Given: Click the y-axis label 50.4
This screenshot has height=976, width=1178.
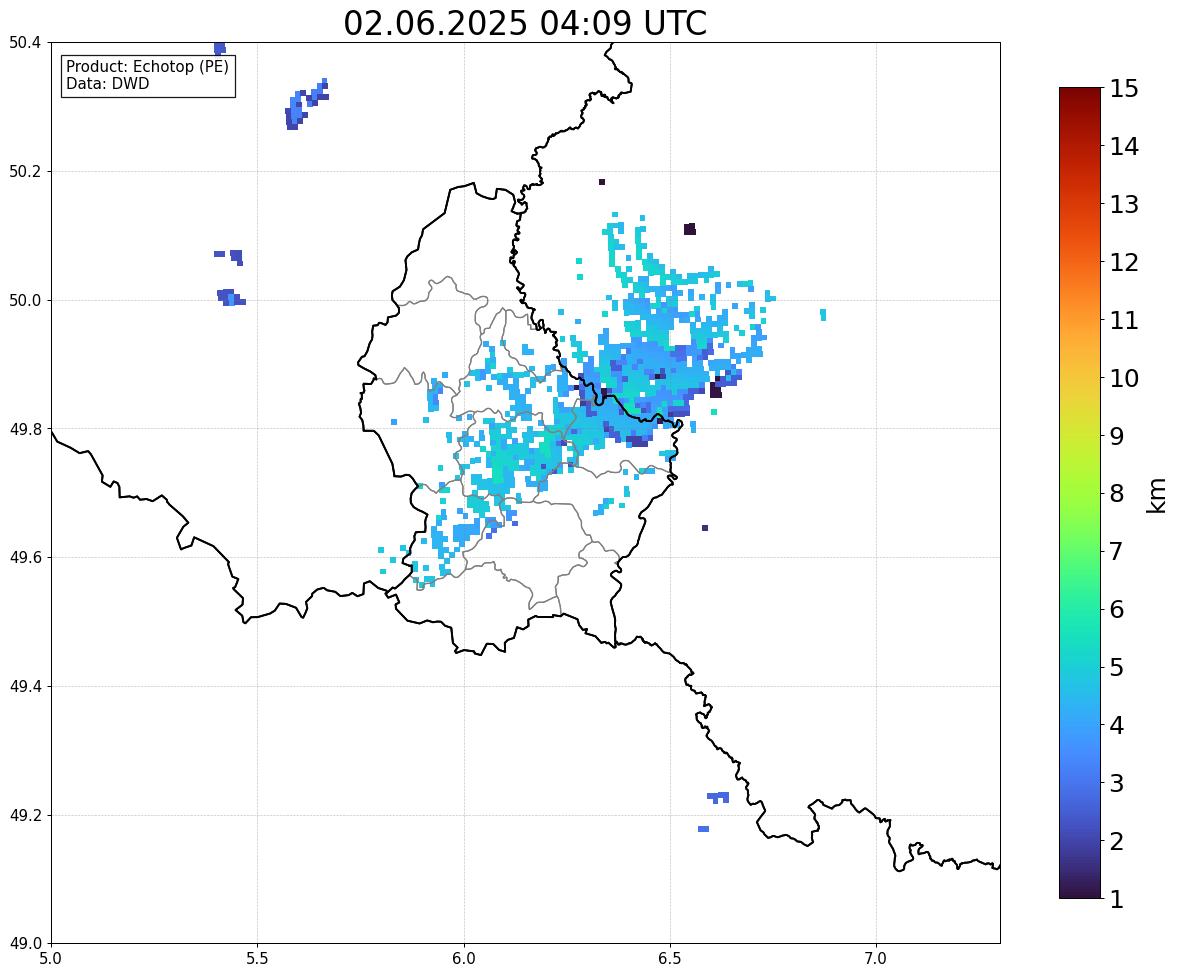Looking at the screenshot, I should tap(25, 44).
